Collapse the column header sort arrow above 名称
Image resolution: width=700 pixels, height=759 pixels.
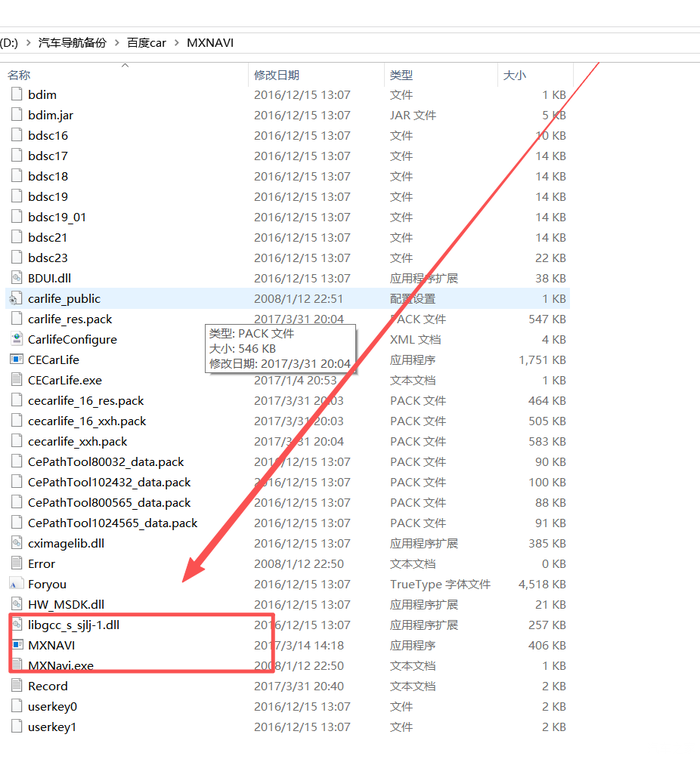point(125,66)
